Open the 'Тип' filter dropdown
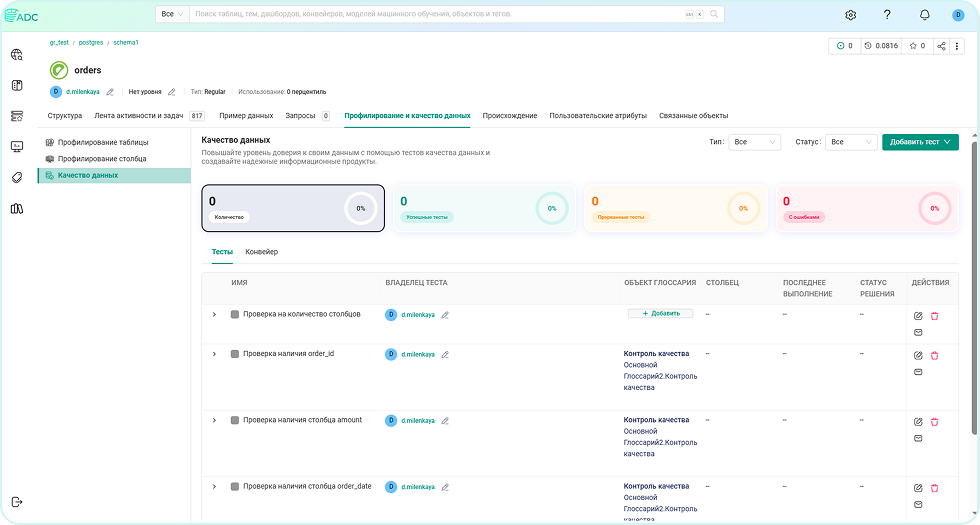 tap(754, 142)
